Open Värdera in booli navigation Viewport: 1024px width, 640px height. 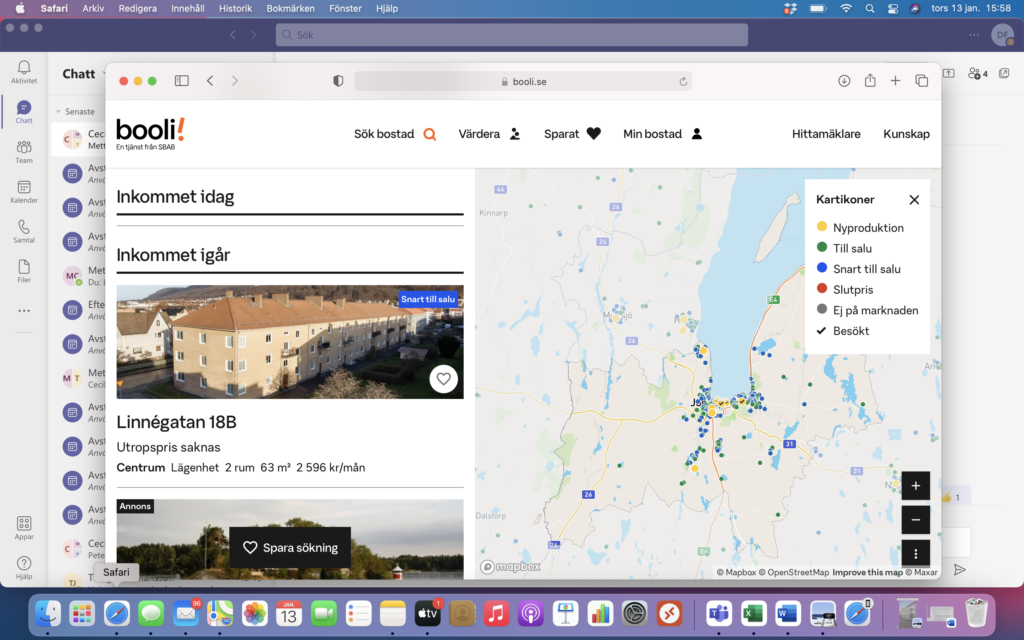489,134
